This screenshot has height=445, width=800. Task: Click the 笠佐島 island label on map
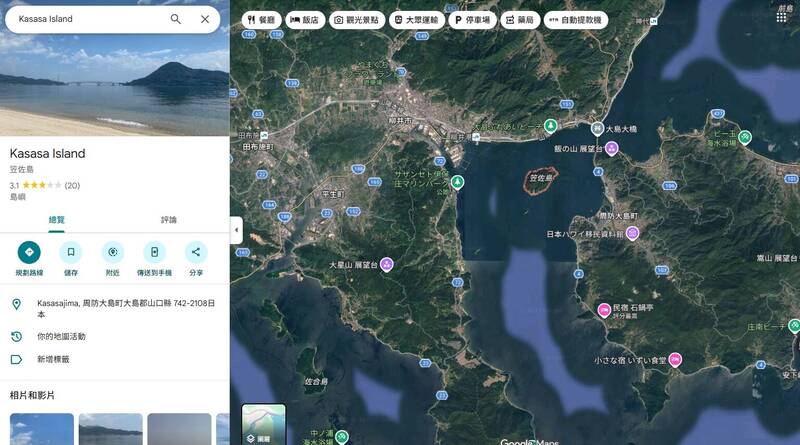point(541,178)
